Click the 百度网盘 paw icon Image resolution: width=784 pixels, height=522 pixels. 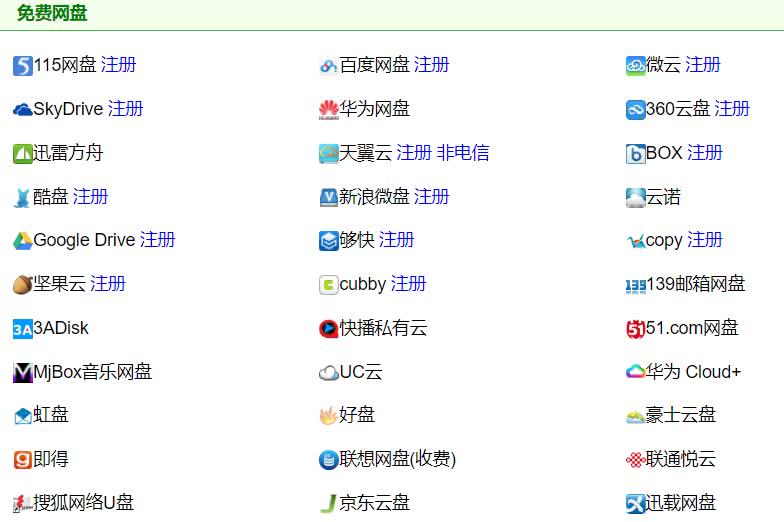(328, 66)
